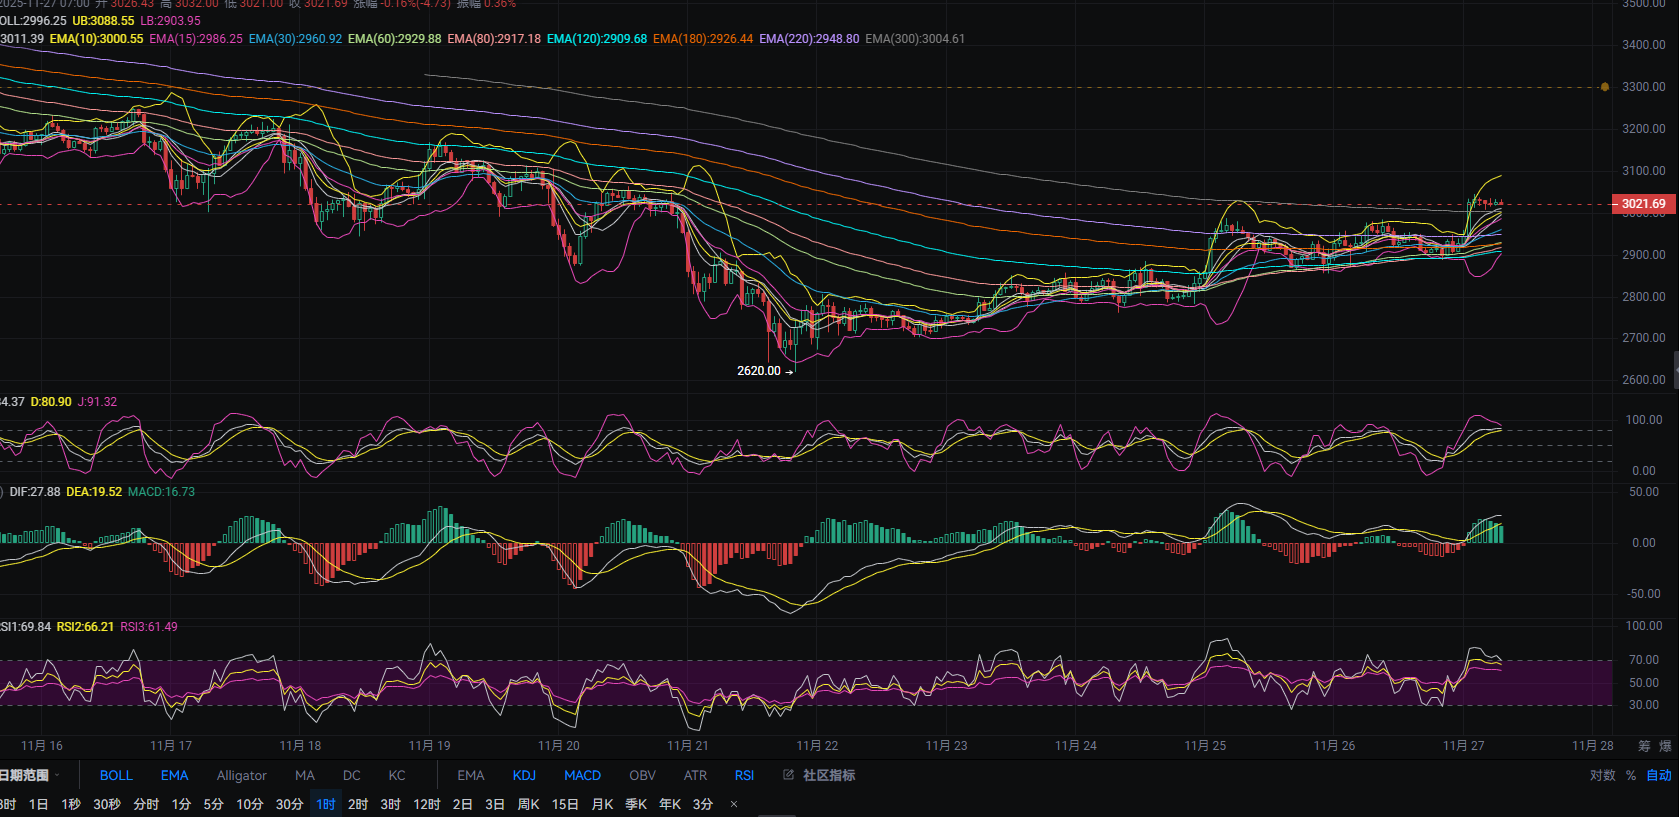This screenshot has width=1679, height=817.
Task: Toggle the MACD sub-indicator
Action: [x=582, y=775]
